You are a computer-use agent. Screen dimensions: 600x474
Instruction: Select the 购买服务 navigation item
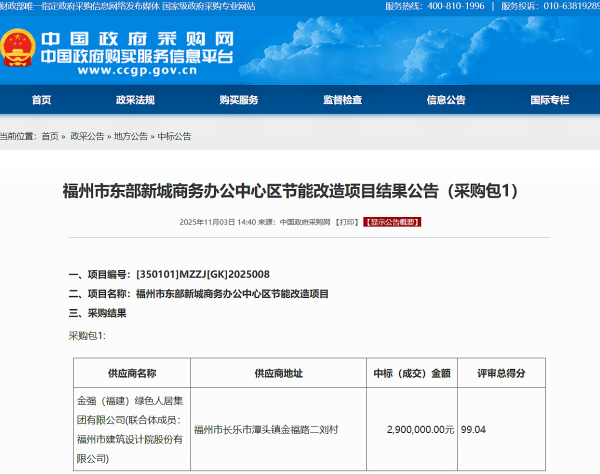[x=238, y=100]
